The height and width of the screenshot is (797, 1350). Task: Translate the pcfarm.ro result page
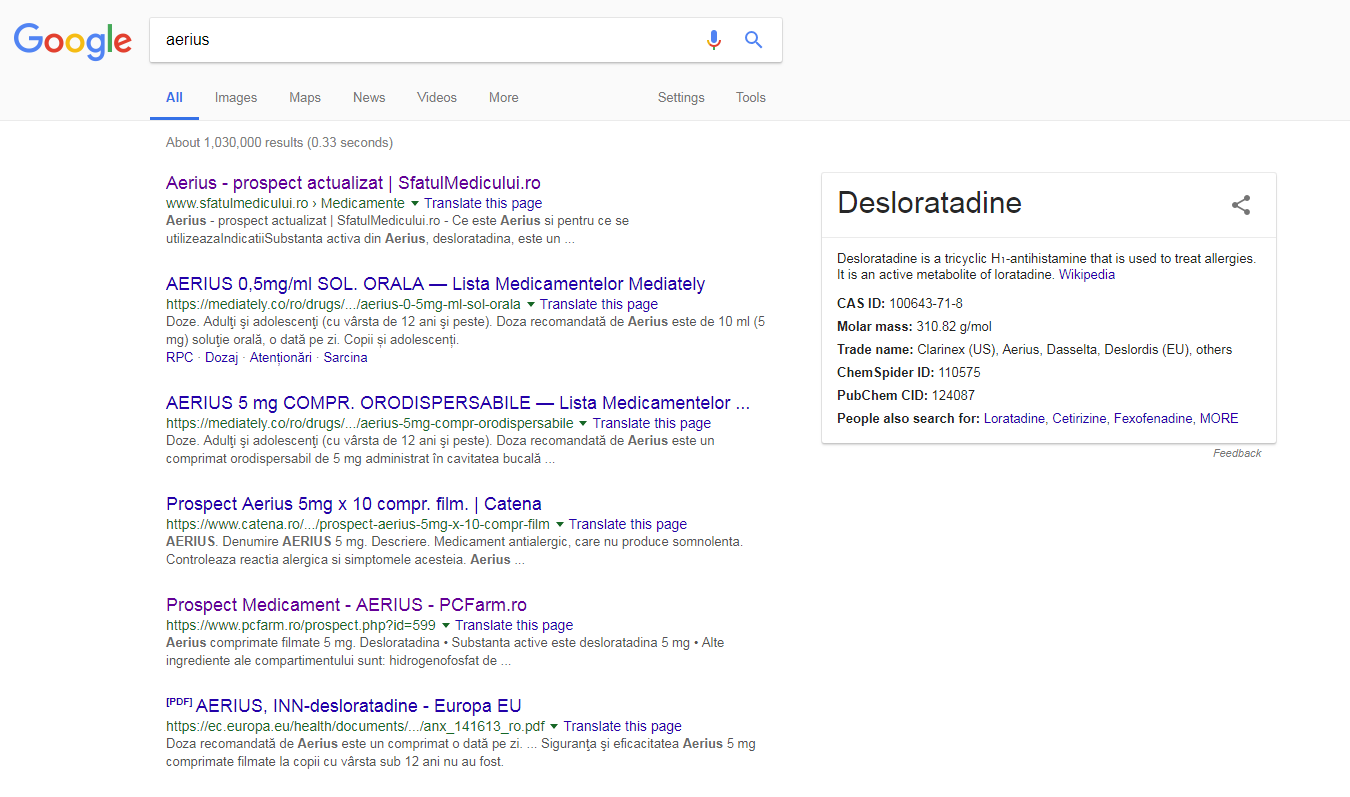(514, 625)
